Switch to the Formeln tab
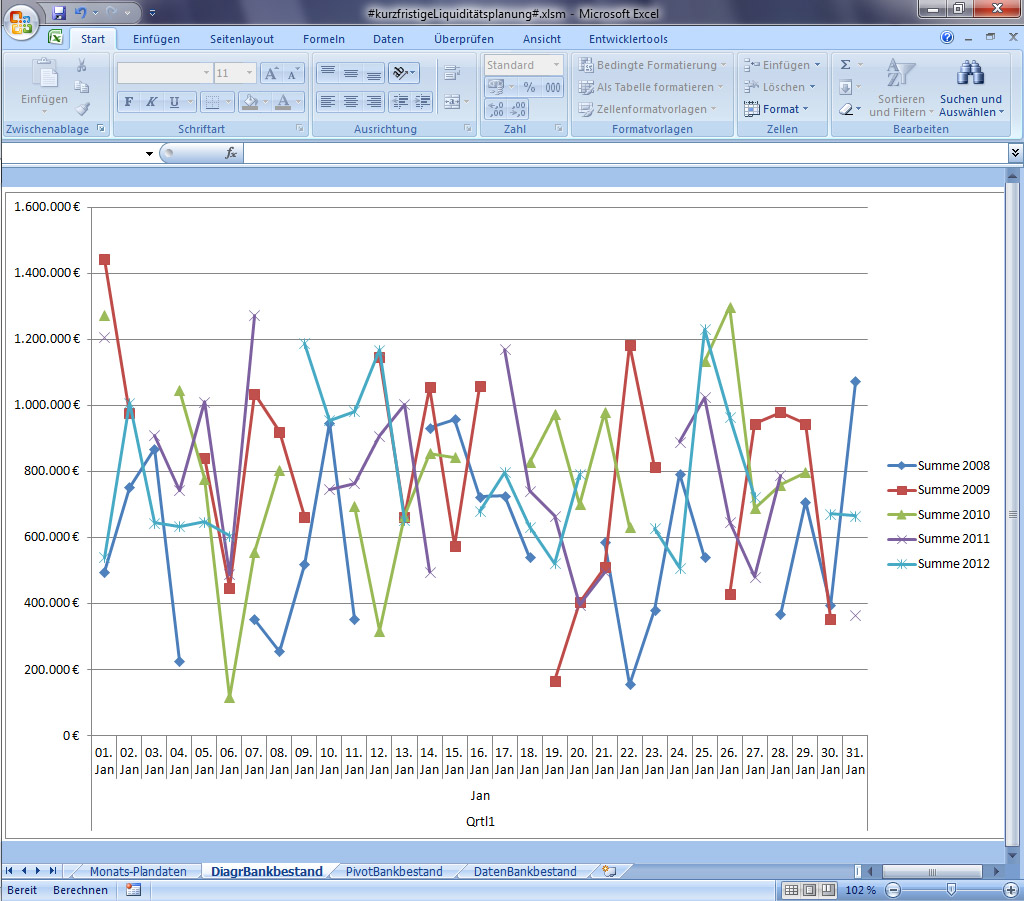 324,39
